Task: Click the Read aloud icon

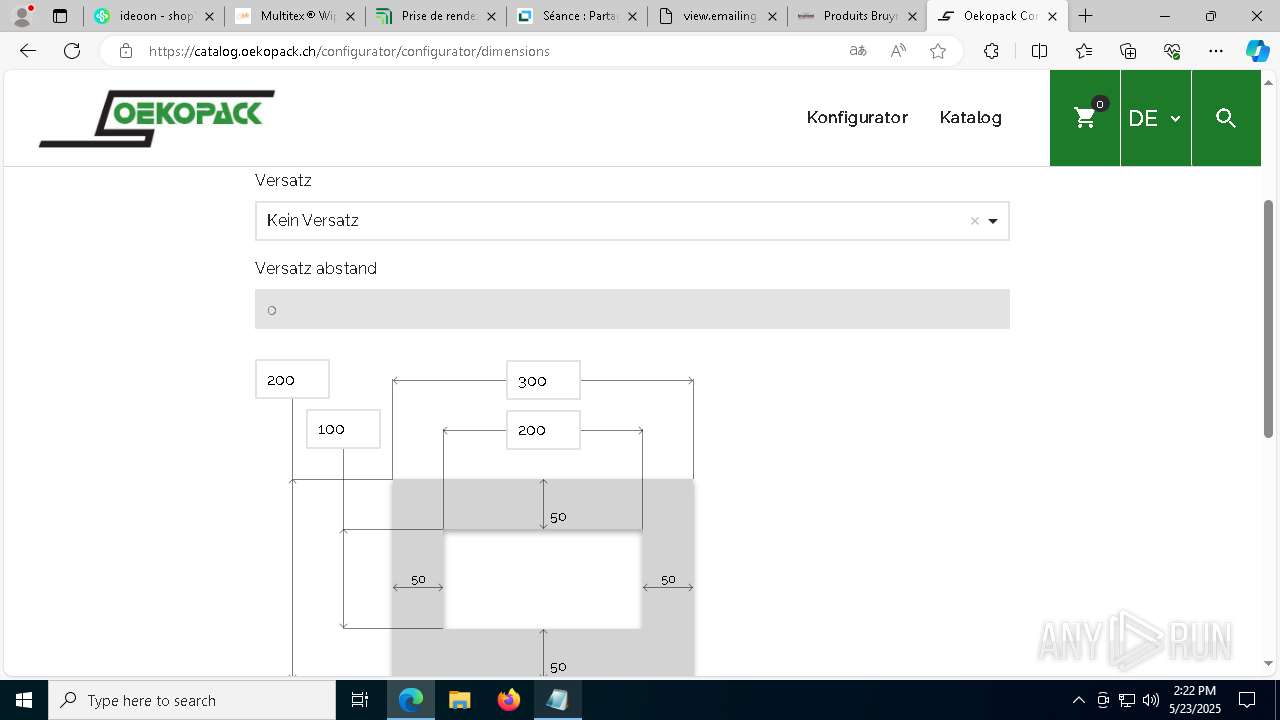Action: coord(898,51)
